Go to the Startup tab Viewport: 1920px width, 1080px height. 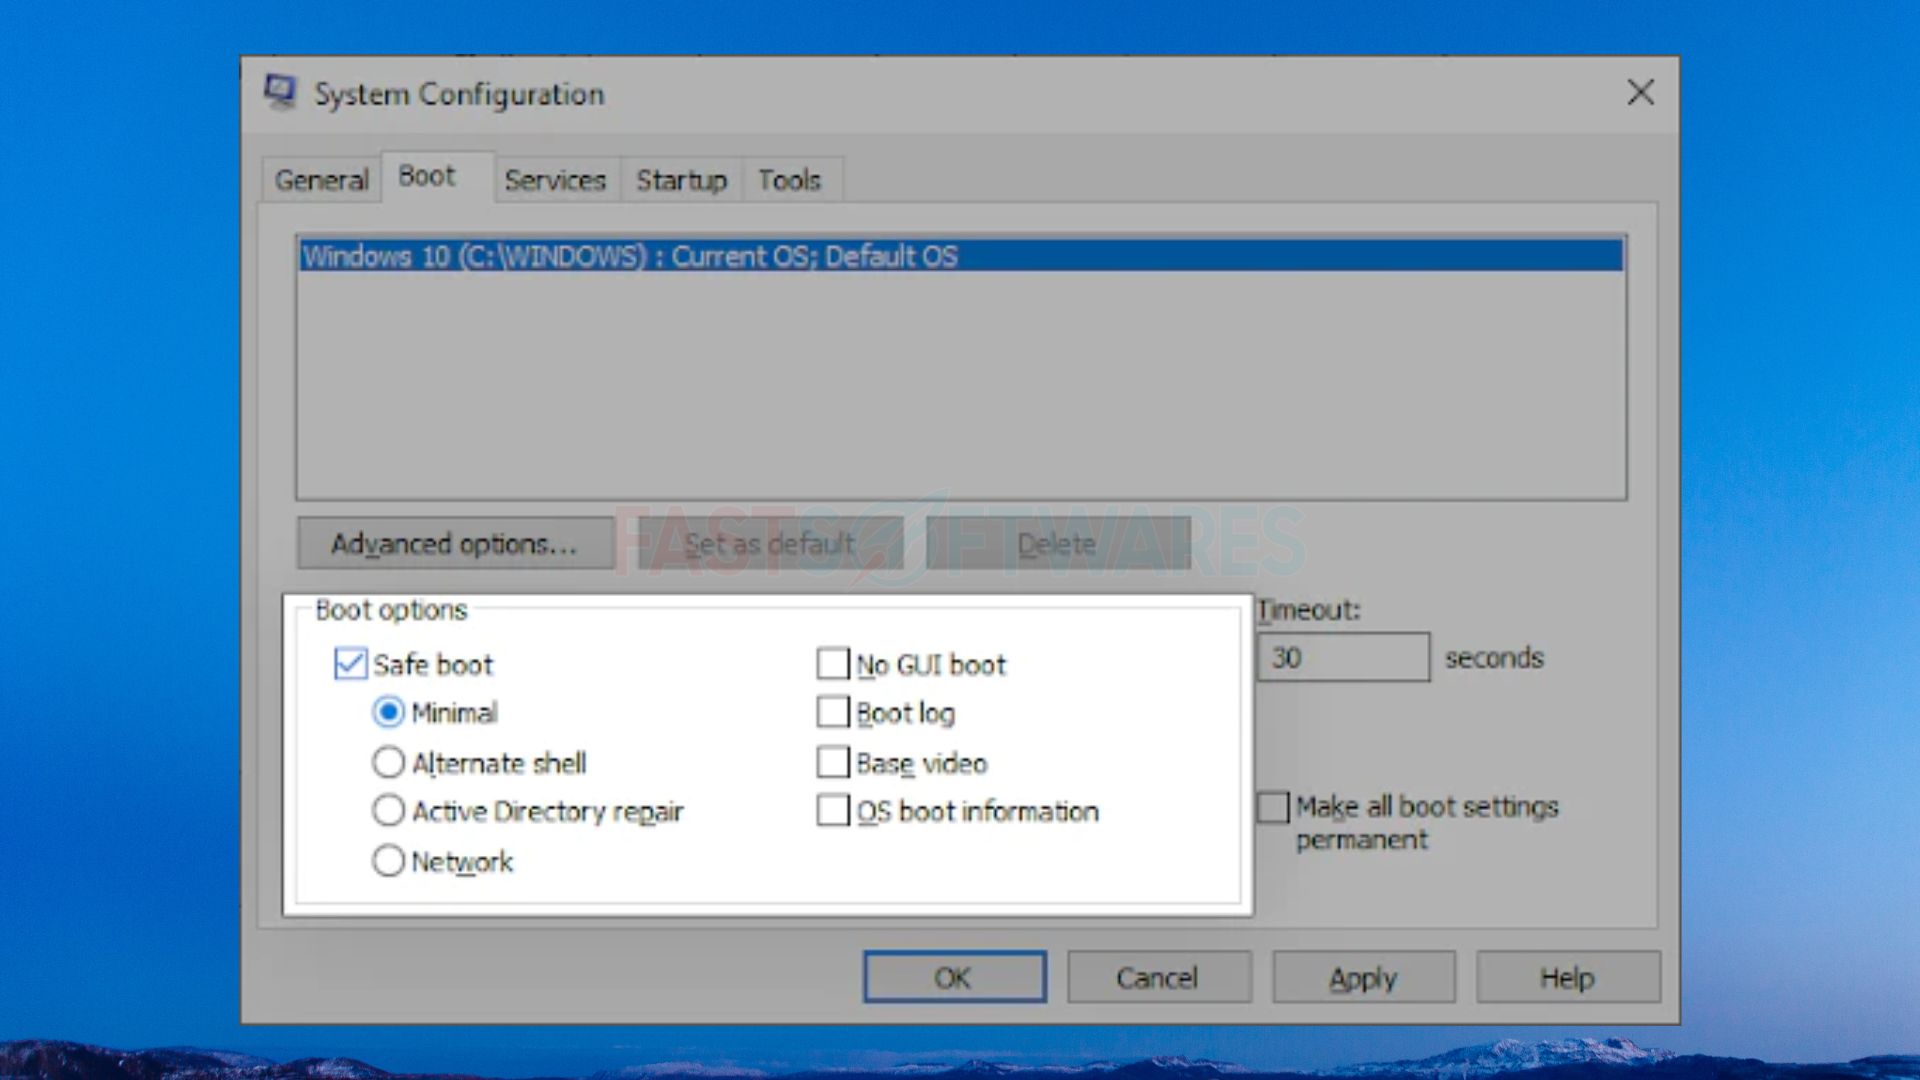tap(681, 180)
